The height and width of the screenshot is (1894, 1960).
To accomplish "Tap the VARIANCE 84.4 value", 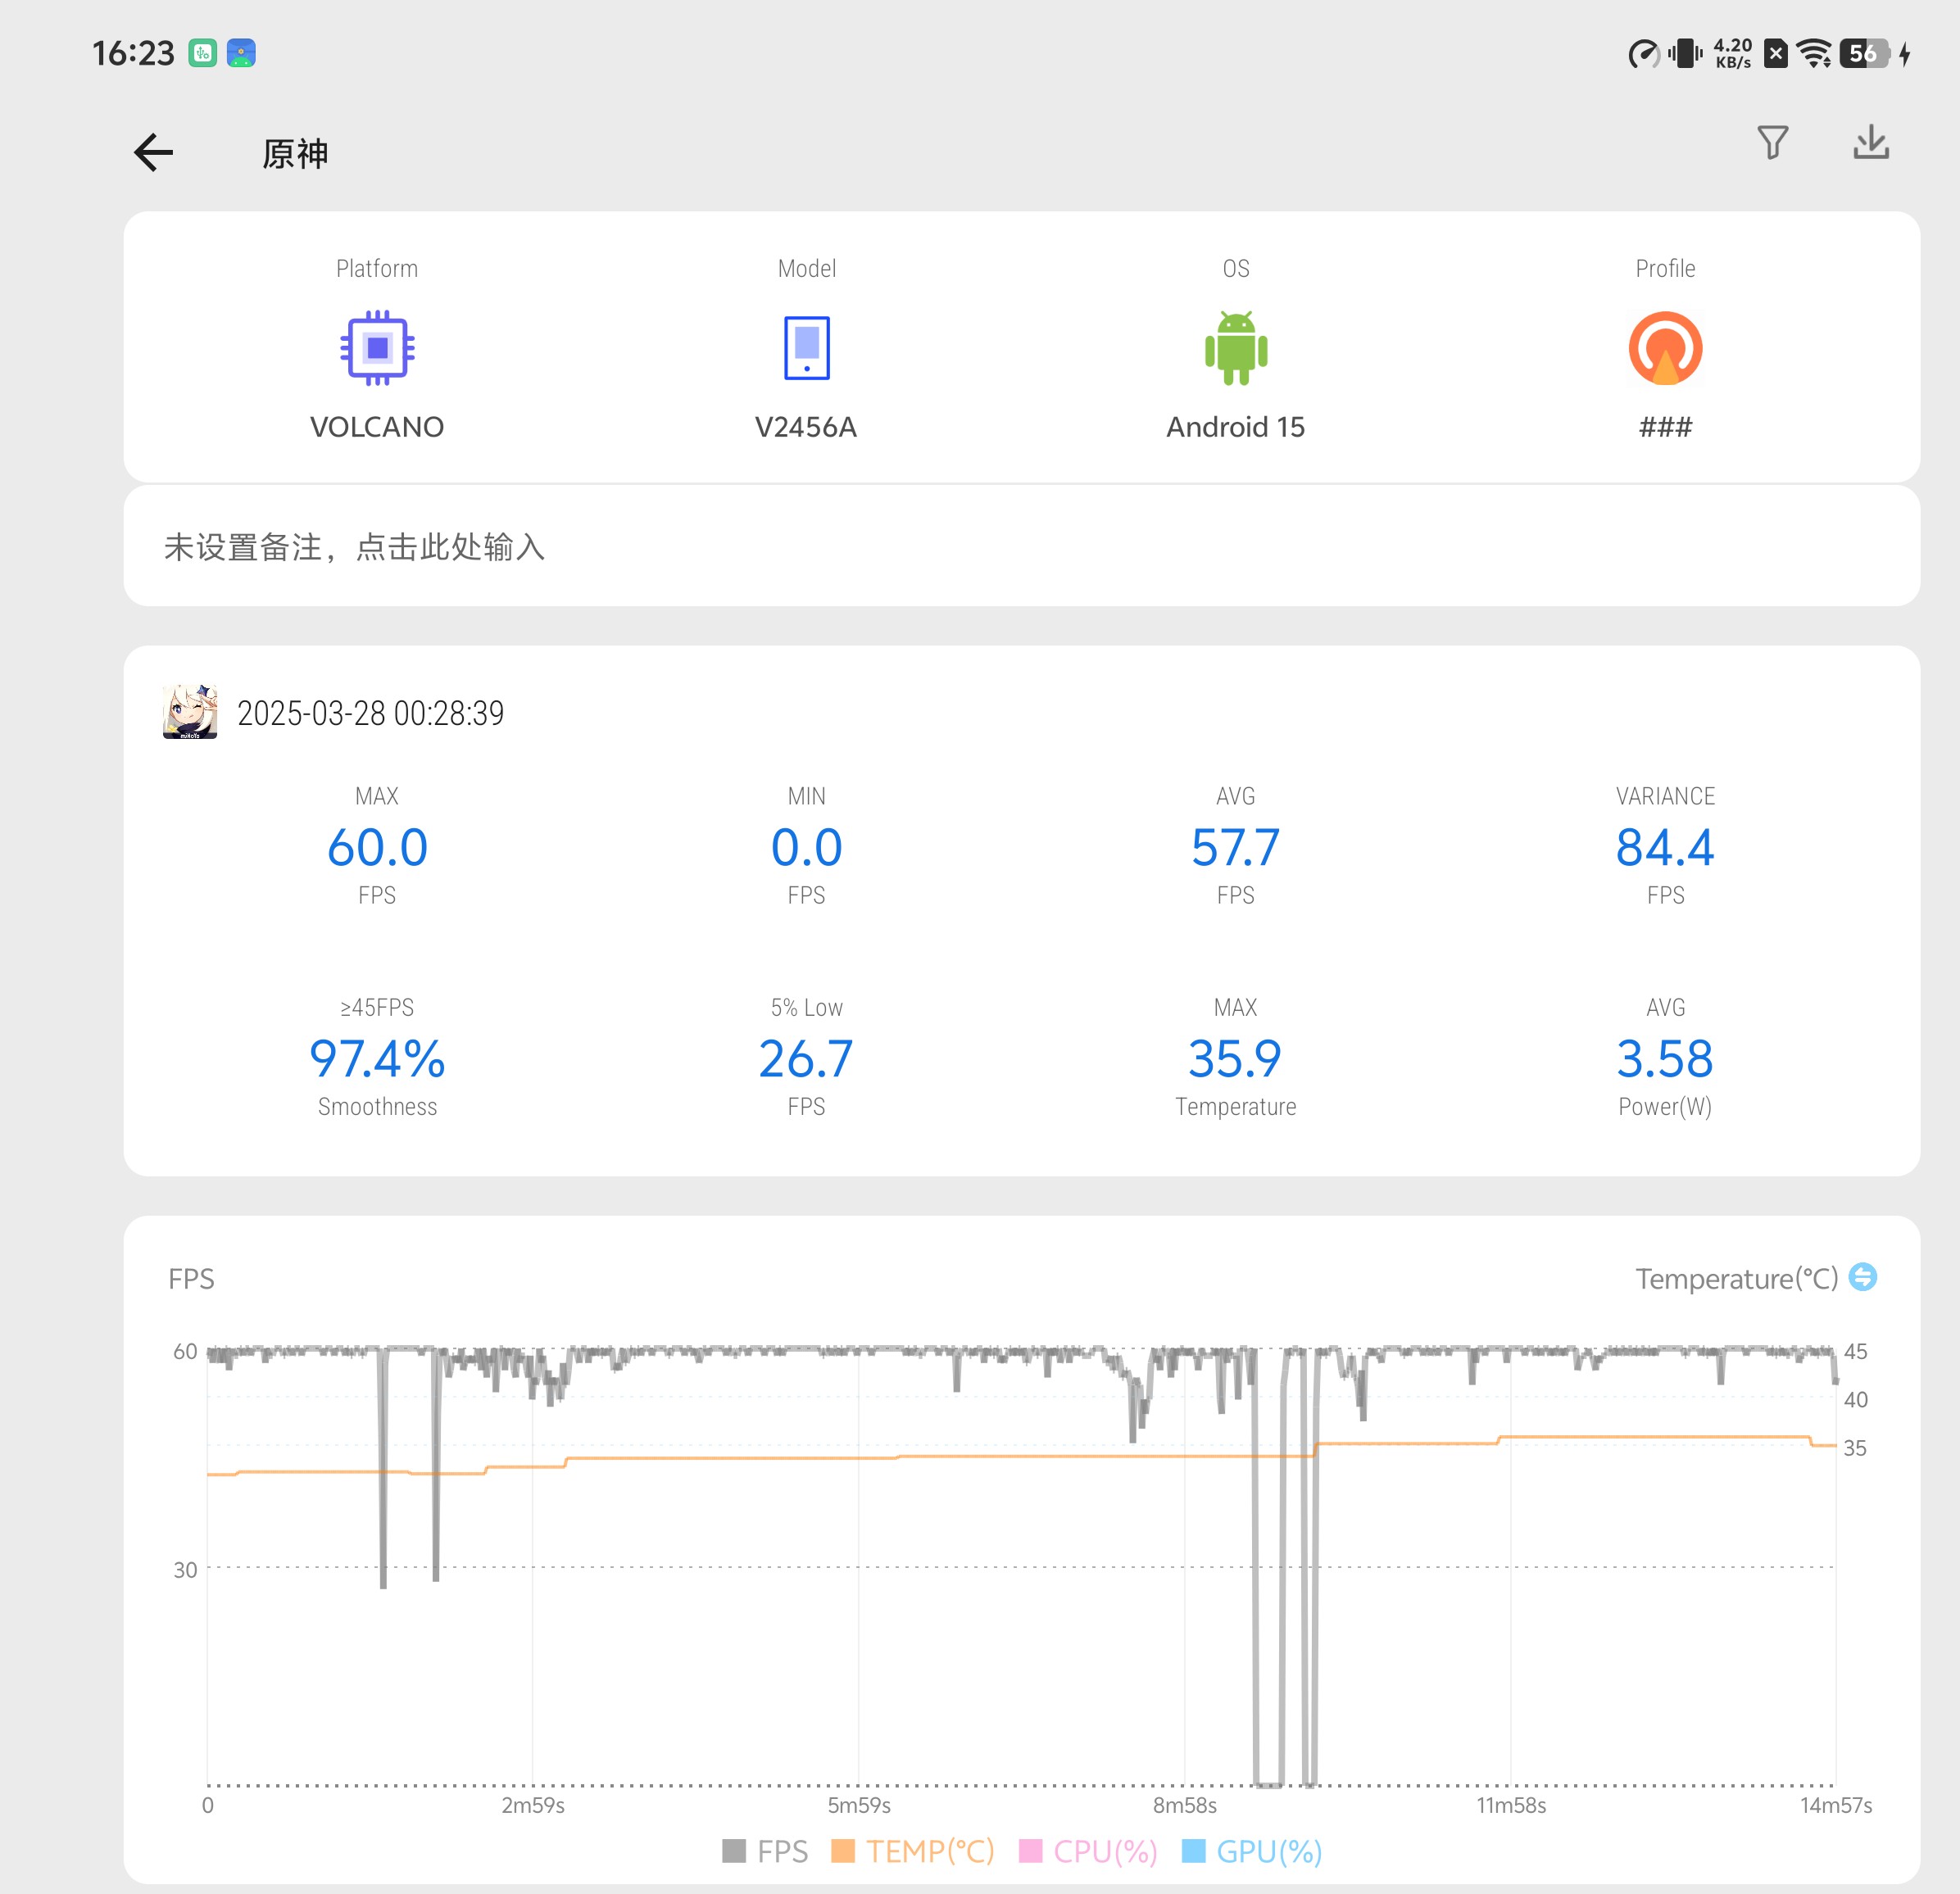I will click(1665, 847).
